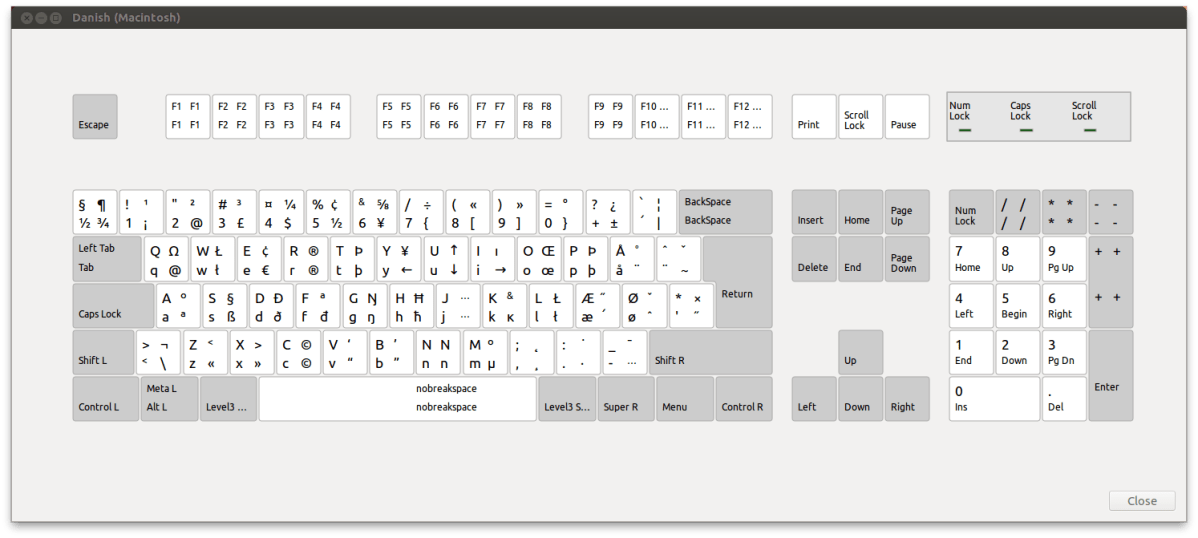
Task: Click the numpad 5 Begin key
Action: pos(1018,306)
